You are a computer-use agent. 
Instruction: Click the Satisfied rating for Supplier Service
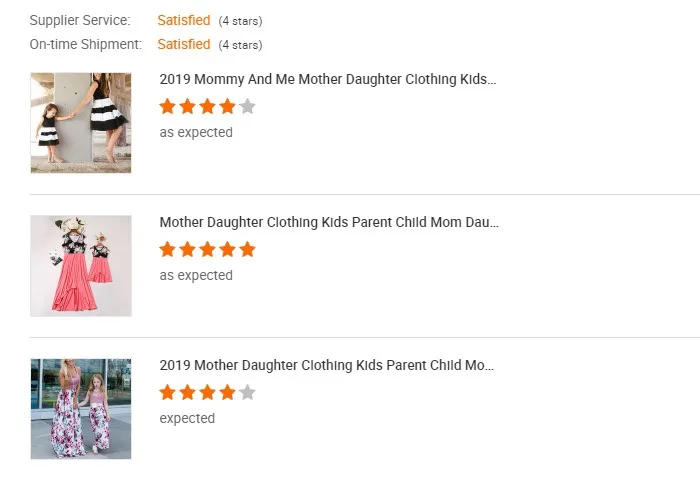pyautogui.click(x=183, y=21)
